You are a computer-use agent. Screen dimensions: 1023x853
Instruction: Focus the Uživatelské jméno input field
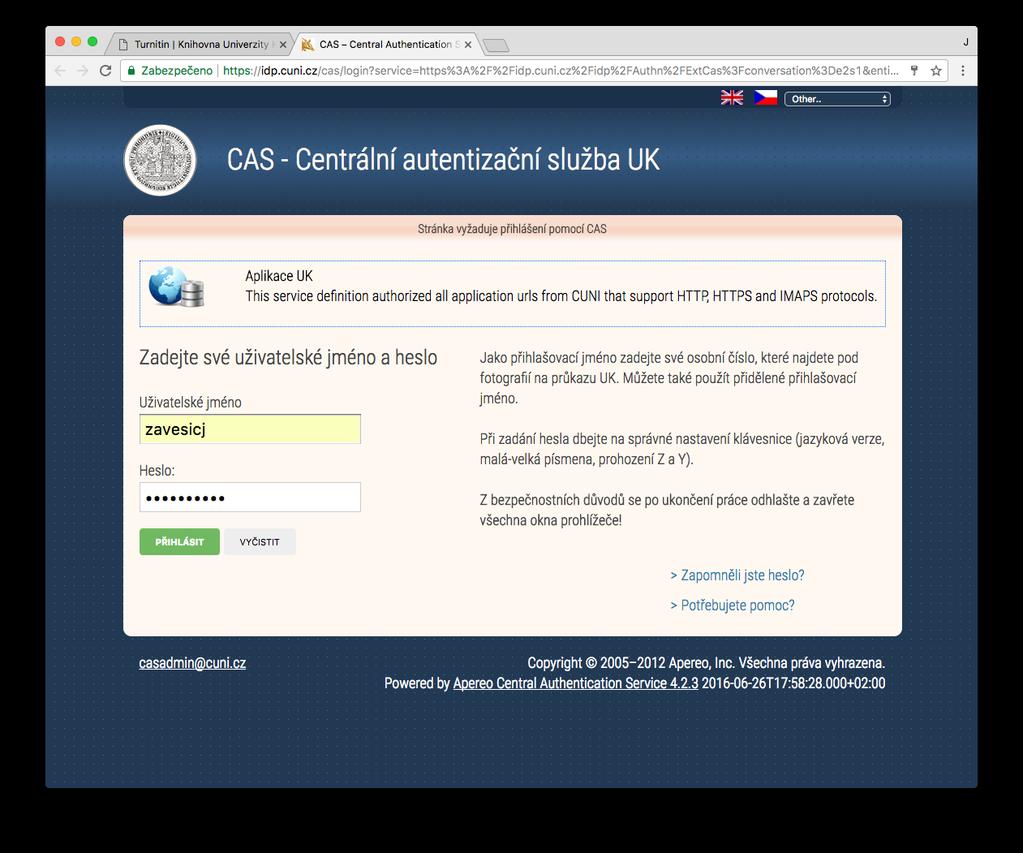[250, 429]
